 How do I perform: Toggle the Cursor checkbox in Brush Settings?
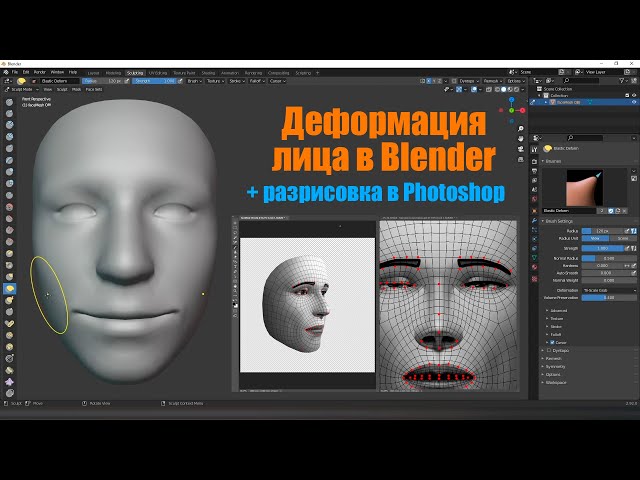552,342
